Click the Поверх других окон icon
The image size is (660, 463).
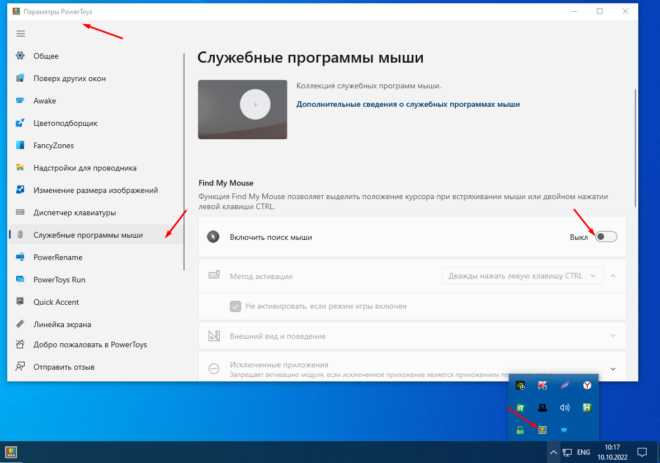[x=20, y=78]
